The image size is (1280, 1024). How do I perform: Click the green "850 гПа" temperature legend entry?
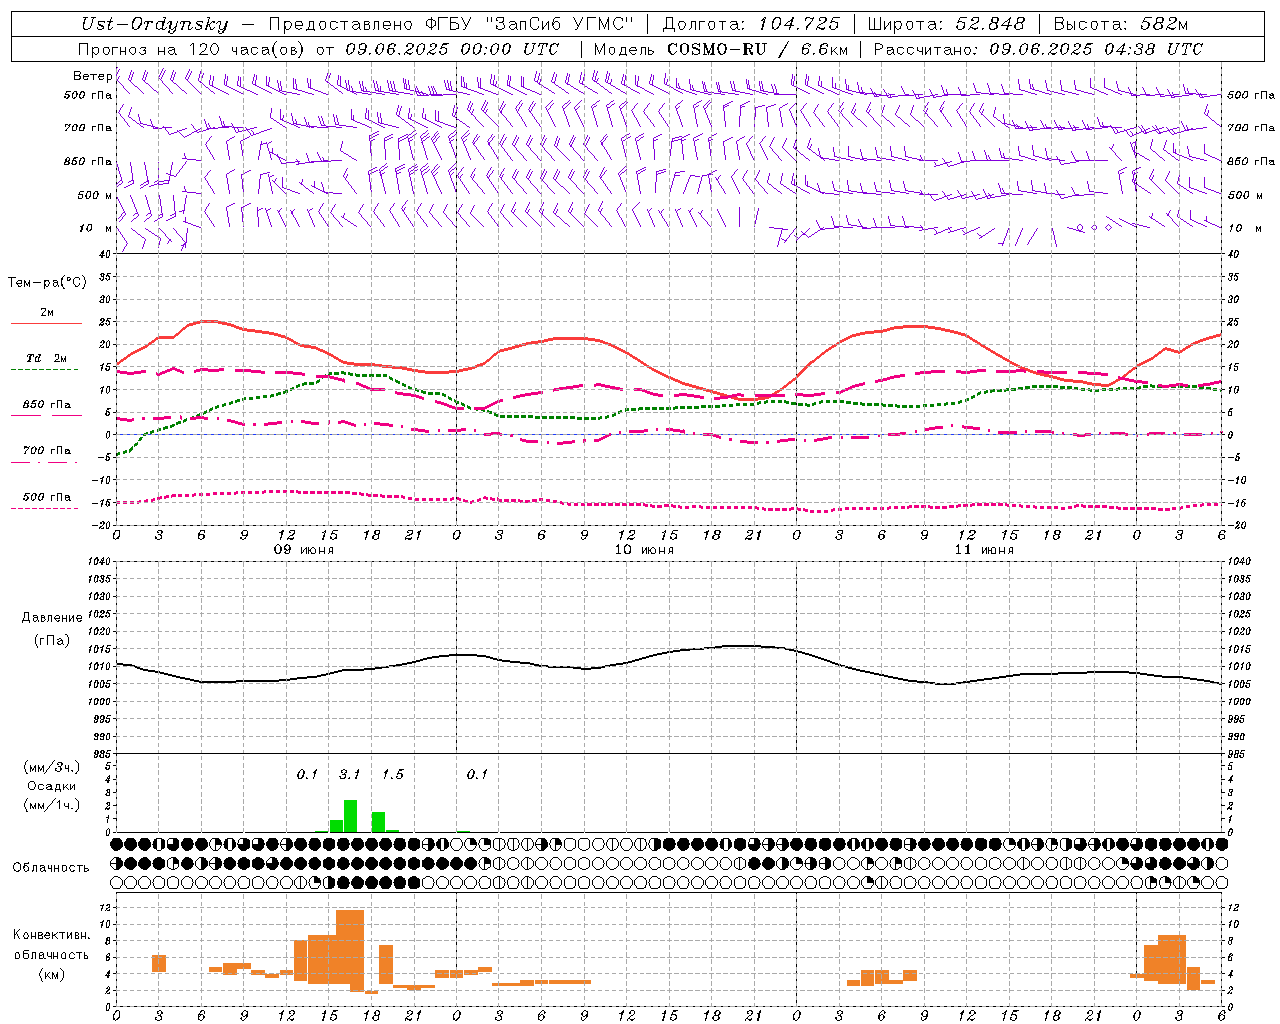(x=46, y=405)
